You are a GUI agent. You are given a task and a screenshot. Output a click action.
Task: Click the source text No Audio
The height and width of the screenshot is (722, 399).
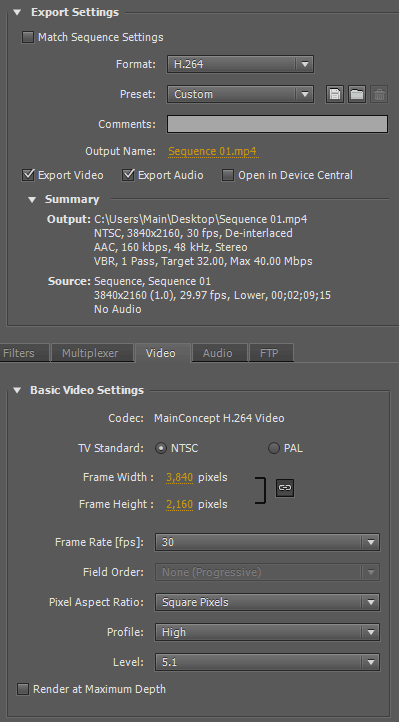(x=118, y=309)
